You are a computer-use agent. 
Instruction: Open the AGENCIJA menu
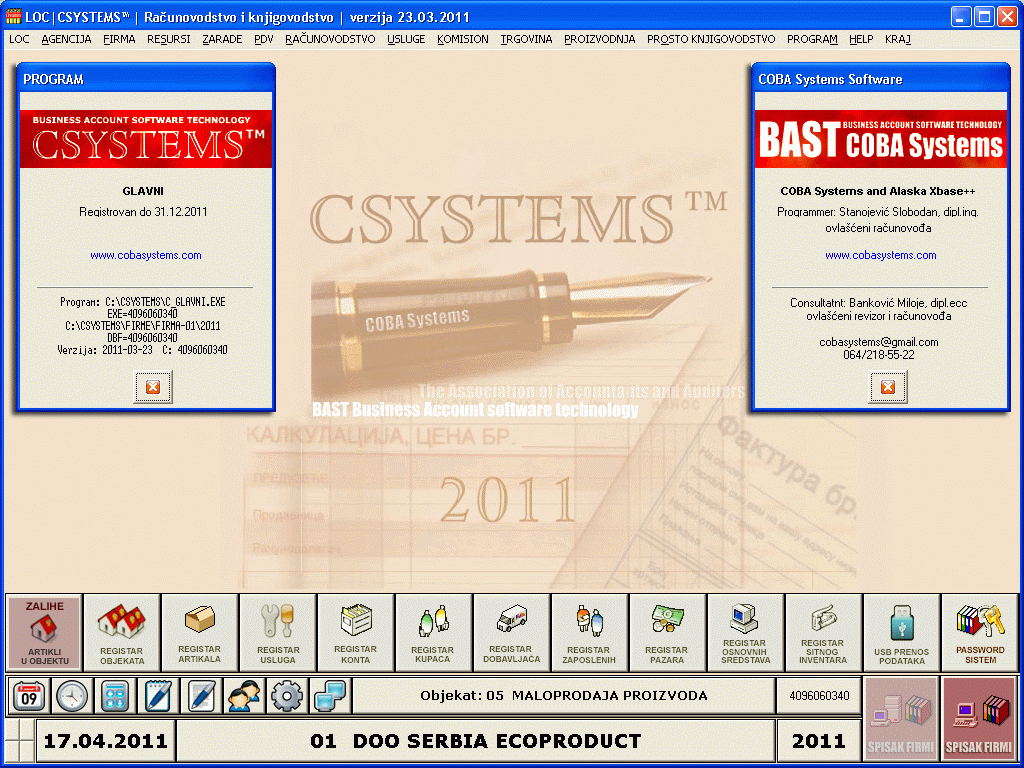pos(66,39)
